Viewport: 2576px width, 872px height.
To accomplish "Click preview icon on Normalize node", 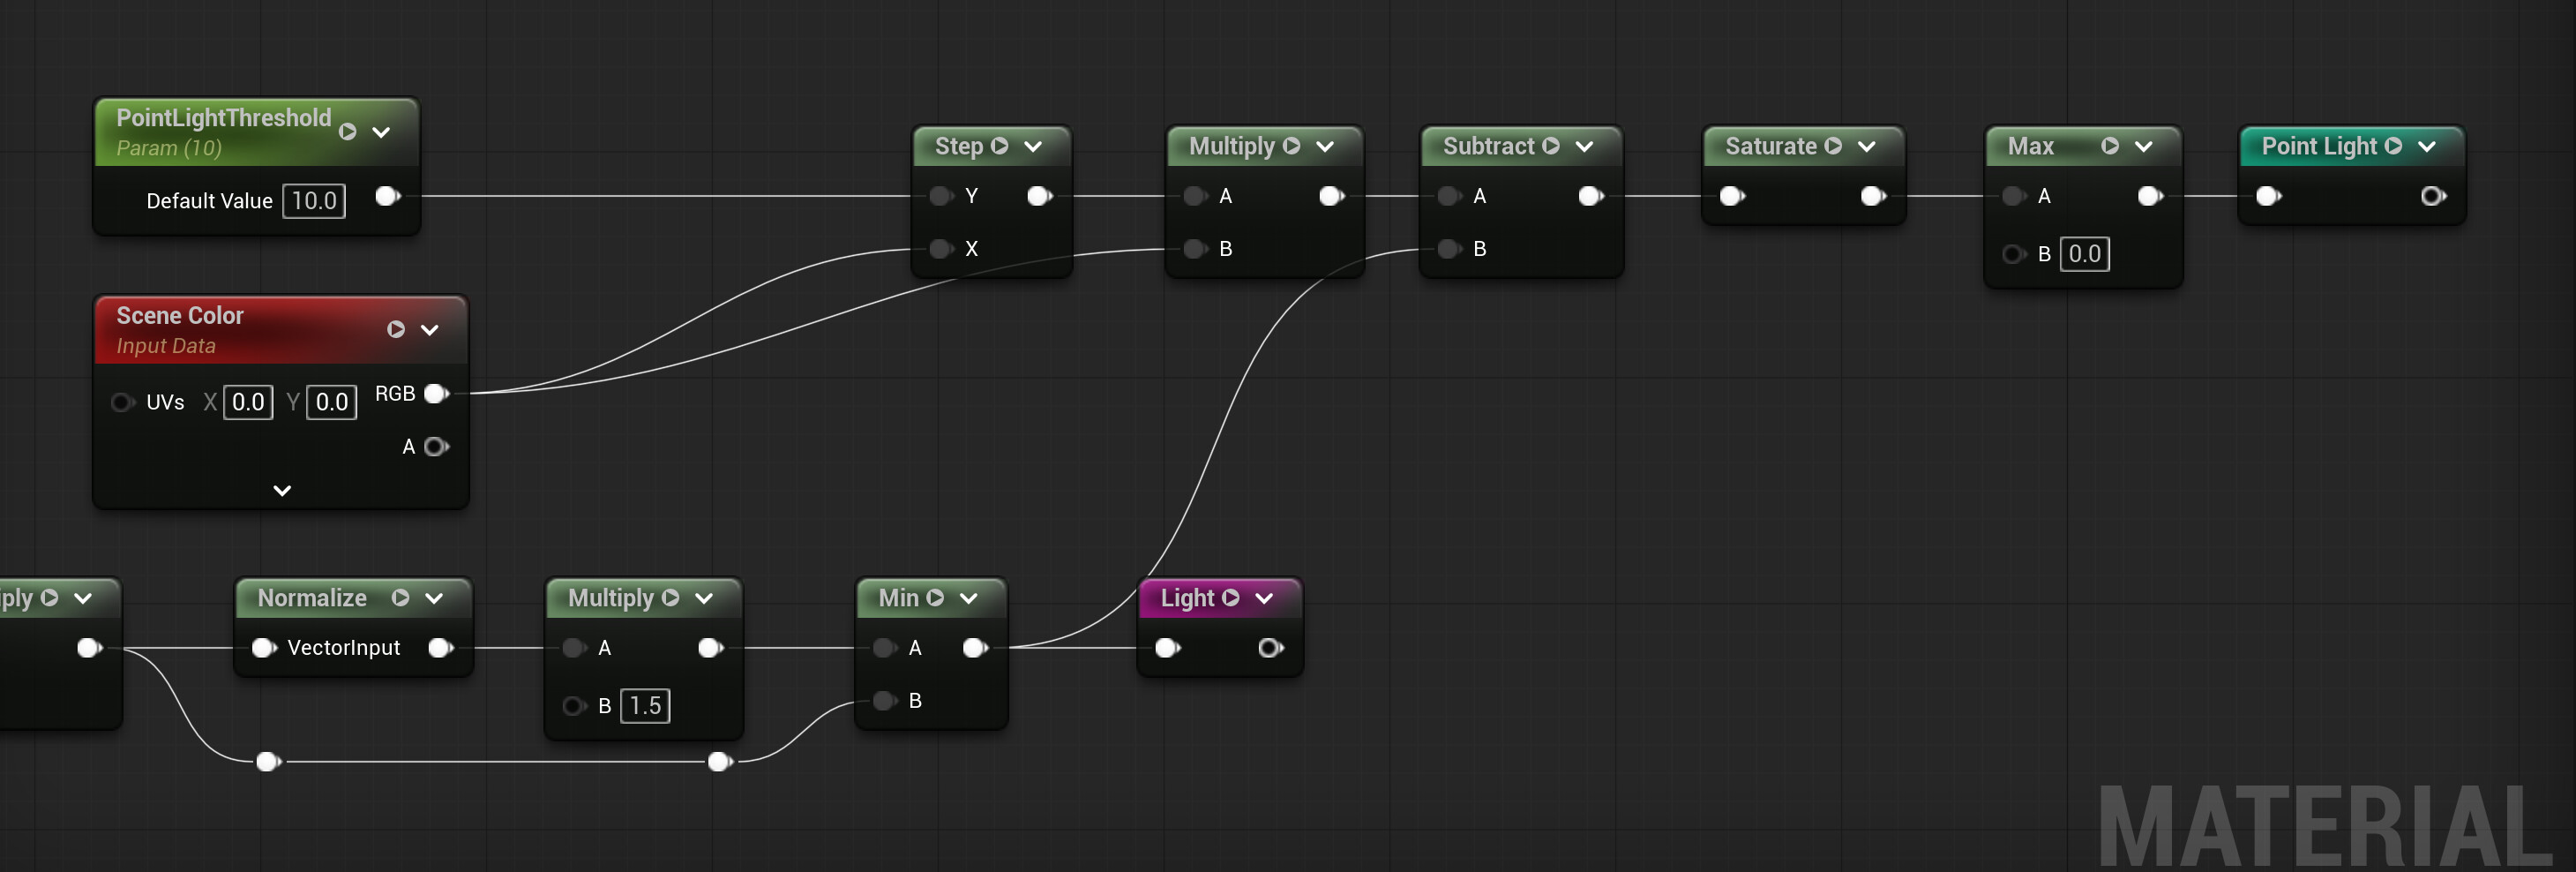I will 400,598.
